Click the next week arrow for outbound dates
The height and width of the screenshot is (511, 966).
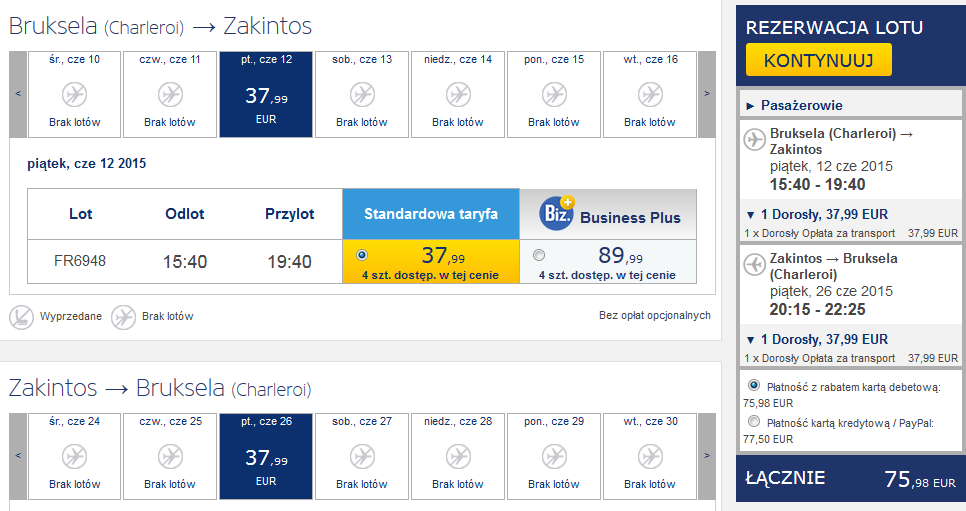tap(707, 94)
